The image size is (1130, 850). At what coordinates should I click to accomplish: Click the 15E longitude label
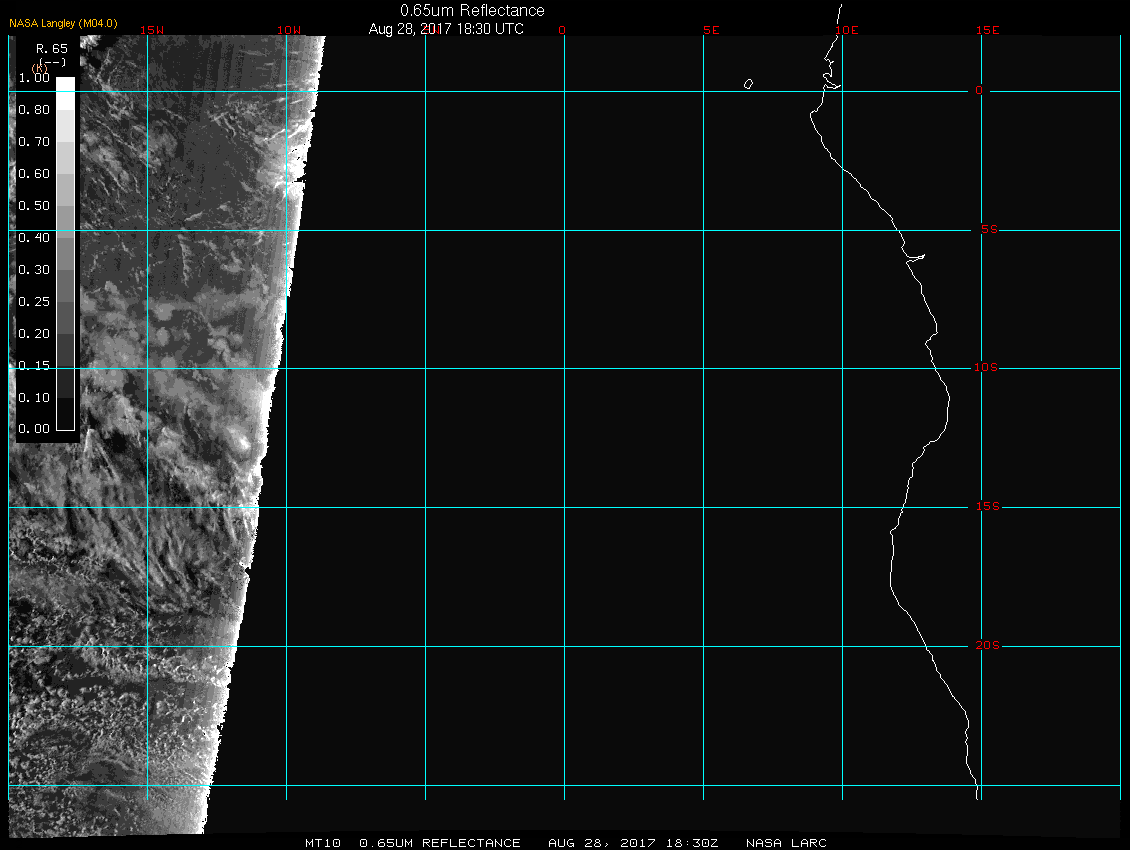(x=988, y=30)
